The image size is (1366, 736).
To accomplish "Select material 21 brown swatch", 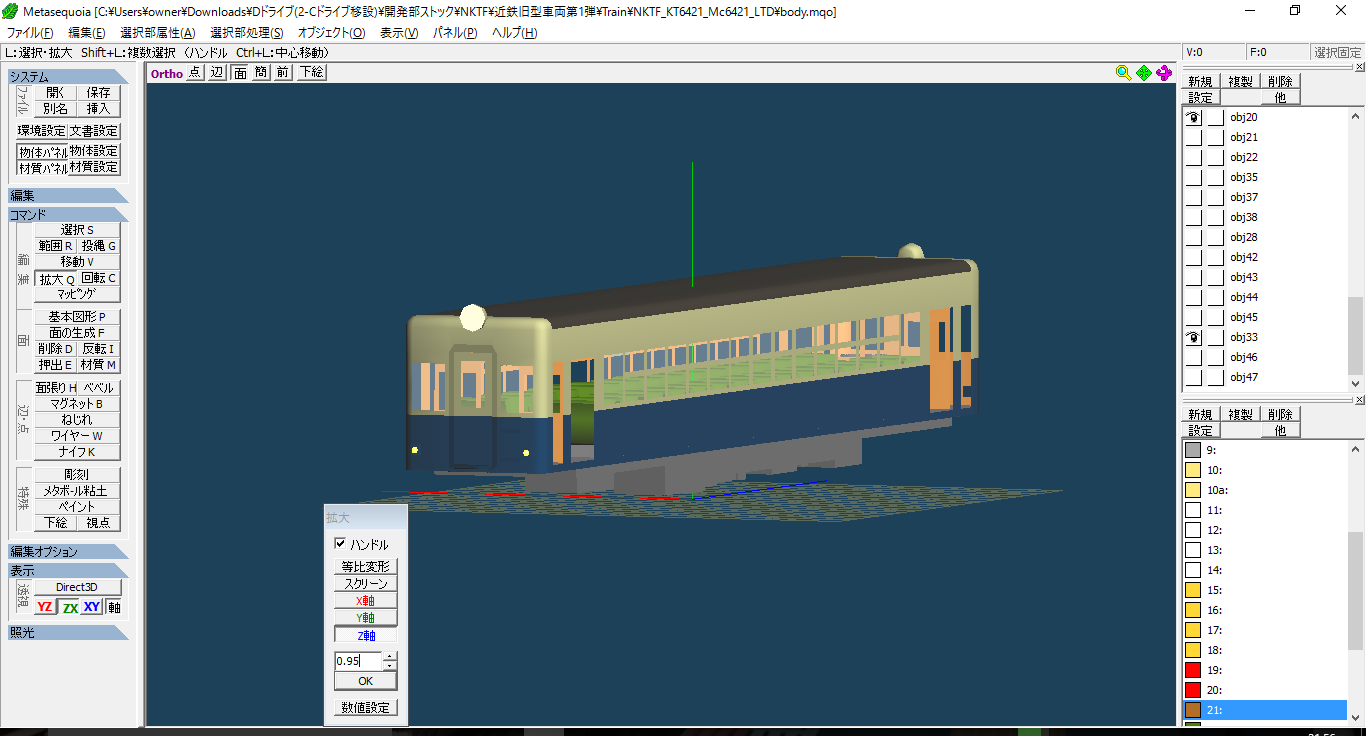I will click(x=1192, y=710).
